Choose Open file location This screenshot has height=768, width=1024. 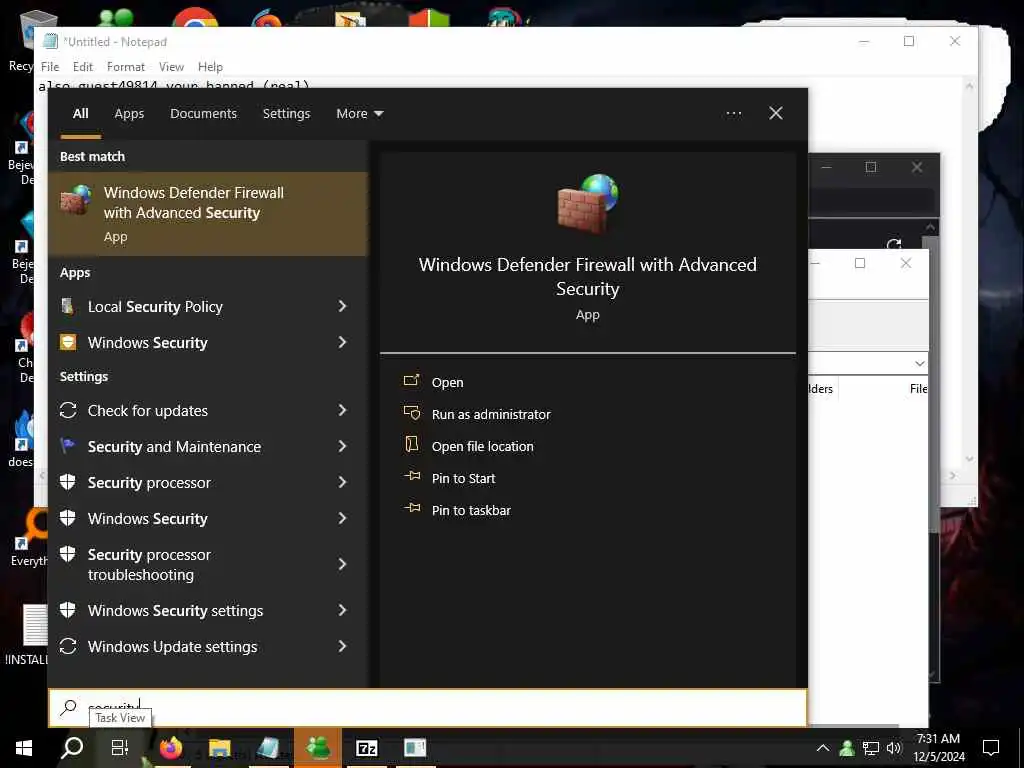click(x=483, y=446)
